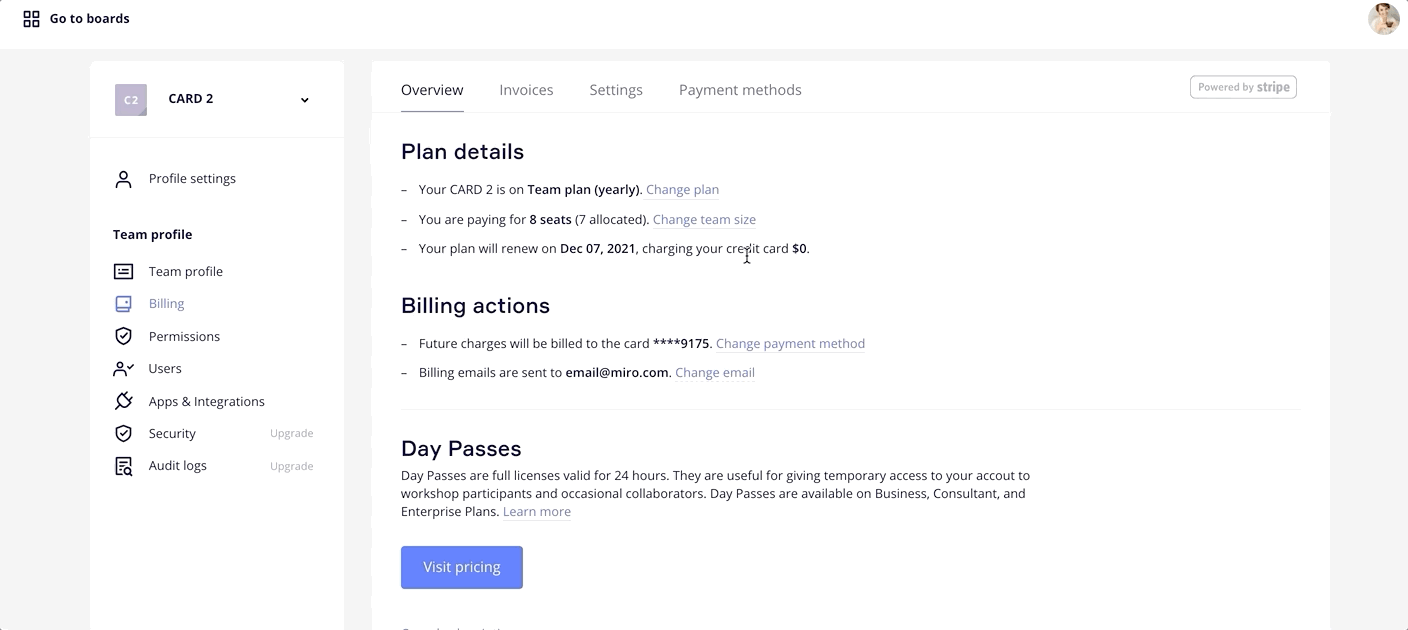Click the Users icon in sidebar

point(123,369)
